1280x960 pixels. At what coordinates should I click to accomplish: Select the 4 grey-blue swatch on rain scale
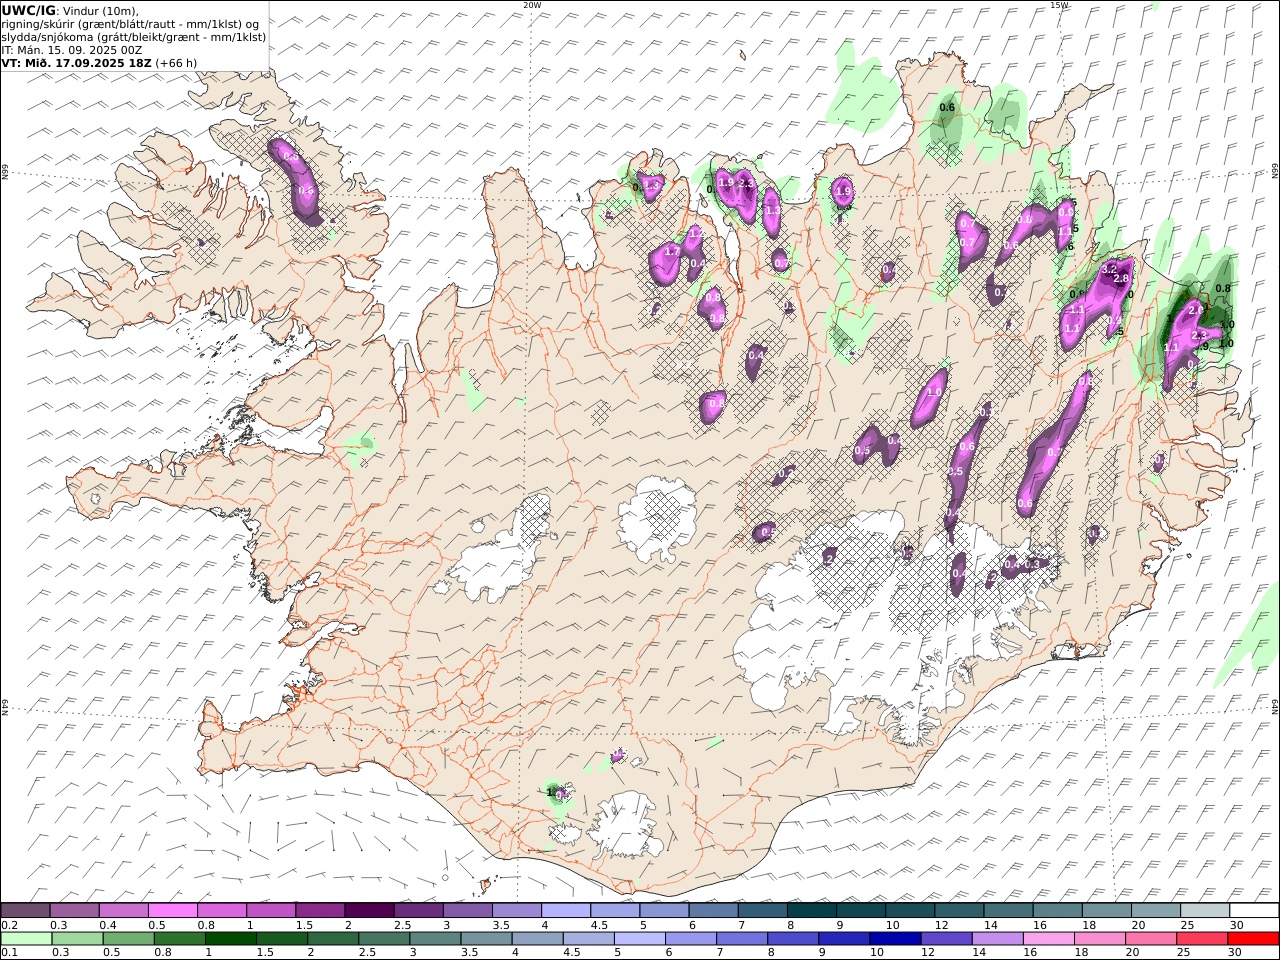[538, 939]
